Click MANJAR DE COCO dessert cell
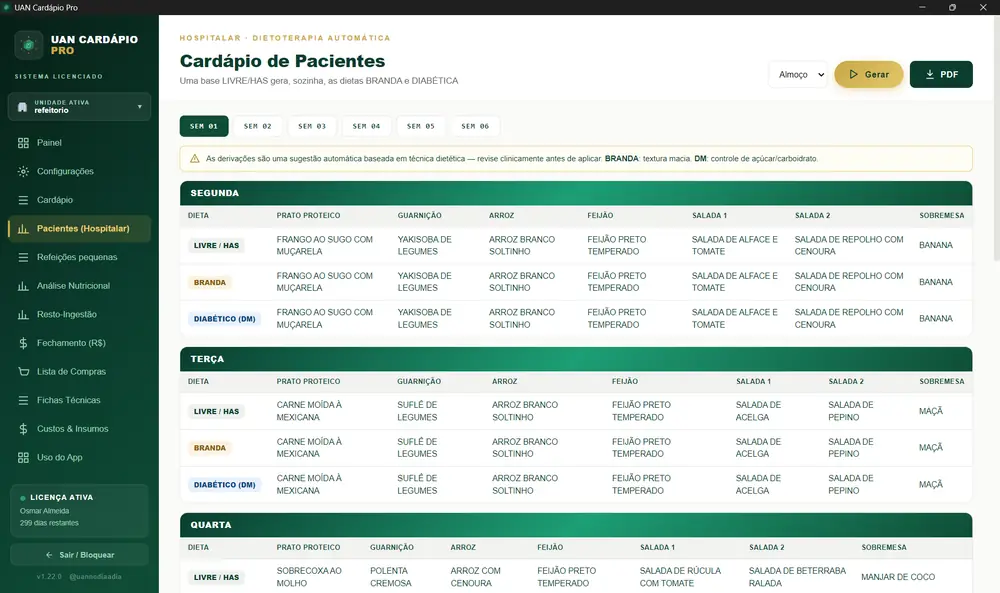Screen dimensions: 1000x593 pos(898,577)
